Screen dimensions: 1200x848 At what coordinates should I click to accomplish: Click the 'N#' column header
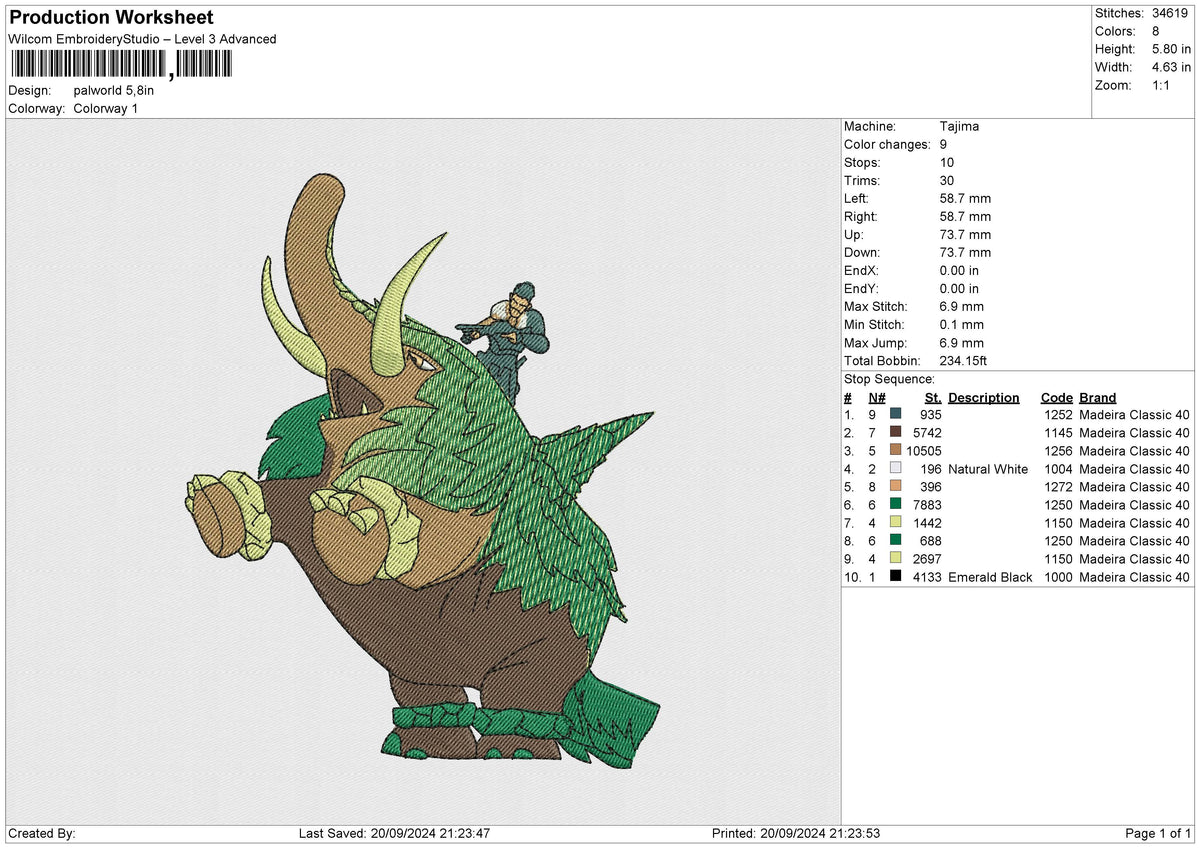pos(878,398)
